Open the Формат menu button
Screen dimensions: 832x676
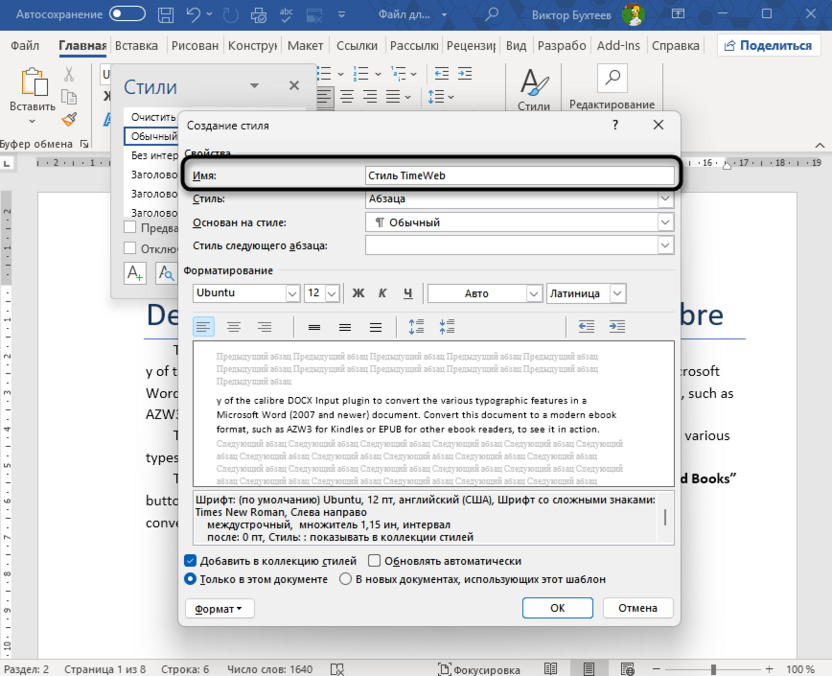click(x=219, y=608)
